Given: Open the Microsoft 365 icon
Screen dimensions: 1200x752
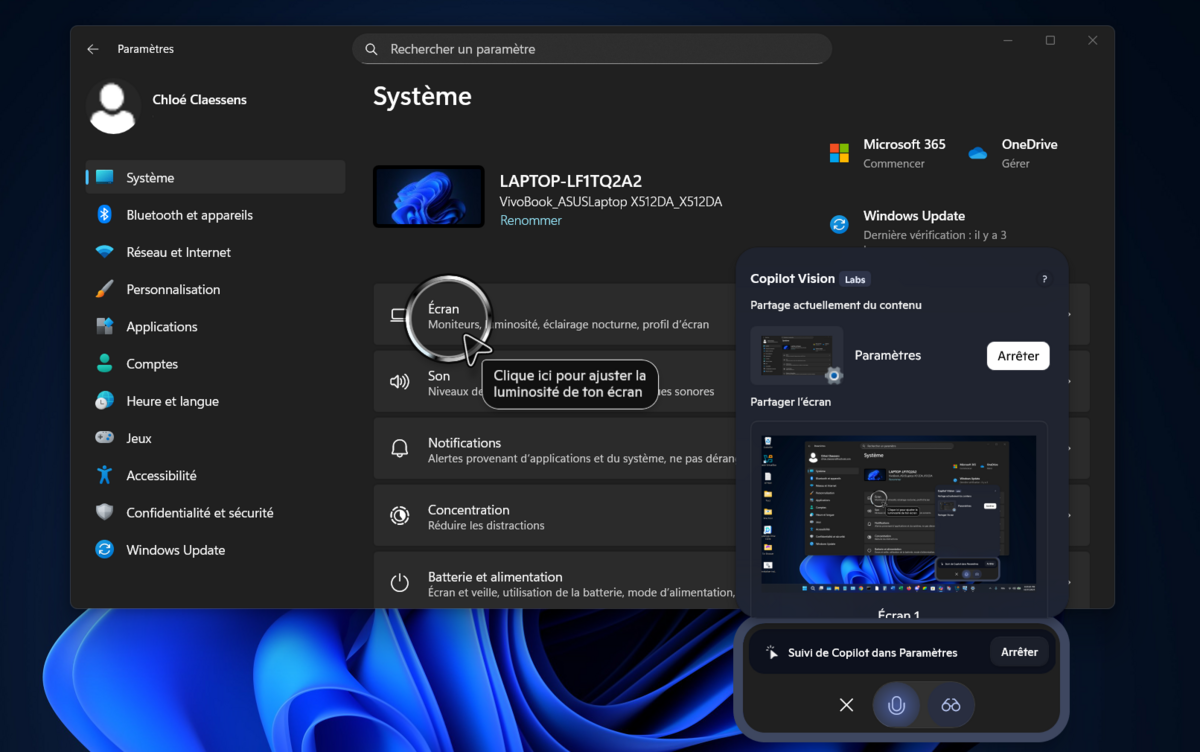Looking at the screenshot, I should click(x=839, y=153).
